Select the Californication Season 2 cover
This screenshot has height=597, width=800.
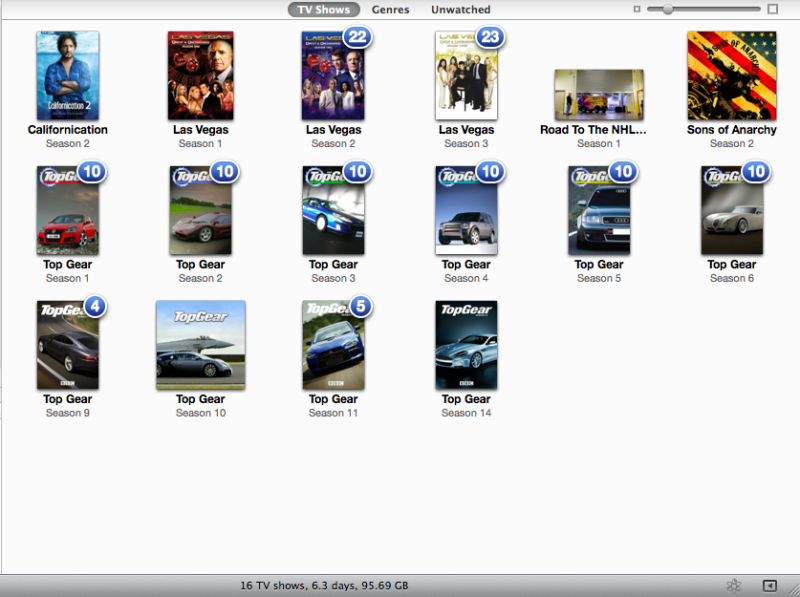[x=68, y=76]
